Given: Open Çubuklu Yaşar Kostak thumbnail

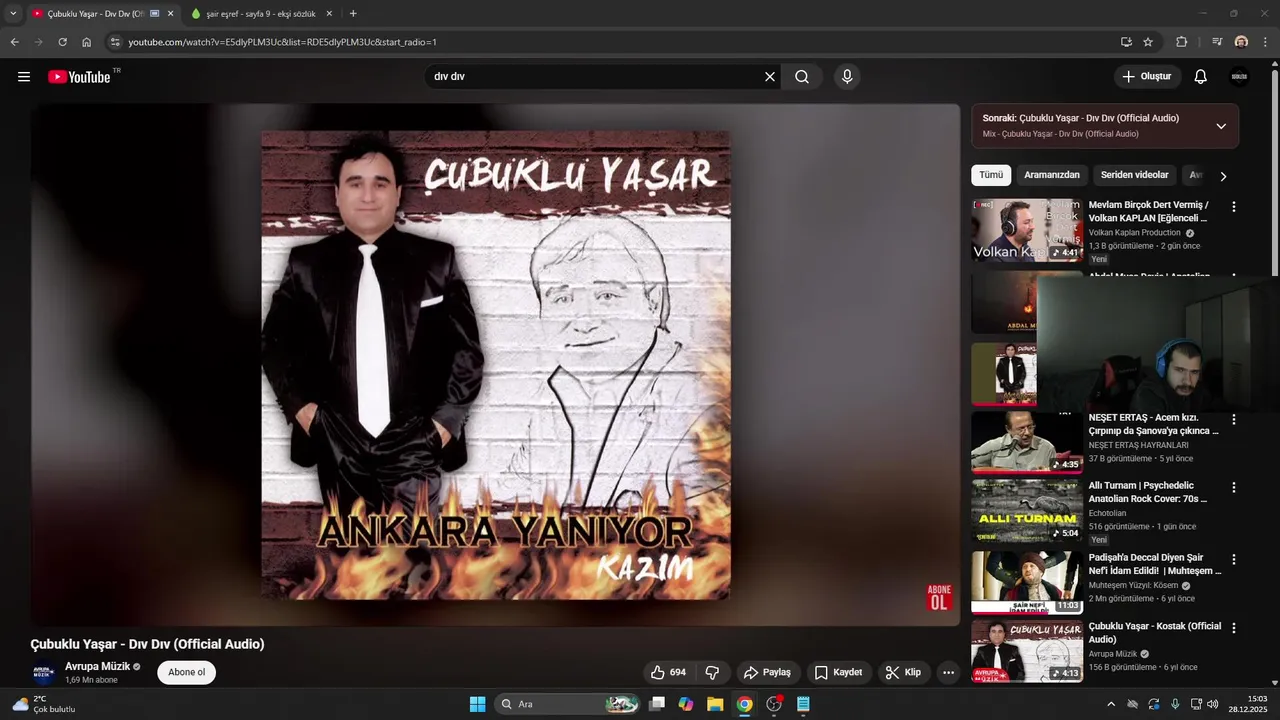Looking at the screenshot, I should [1027, 651].
